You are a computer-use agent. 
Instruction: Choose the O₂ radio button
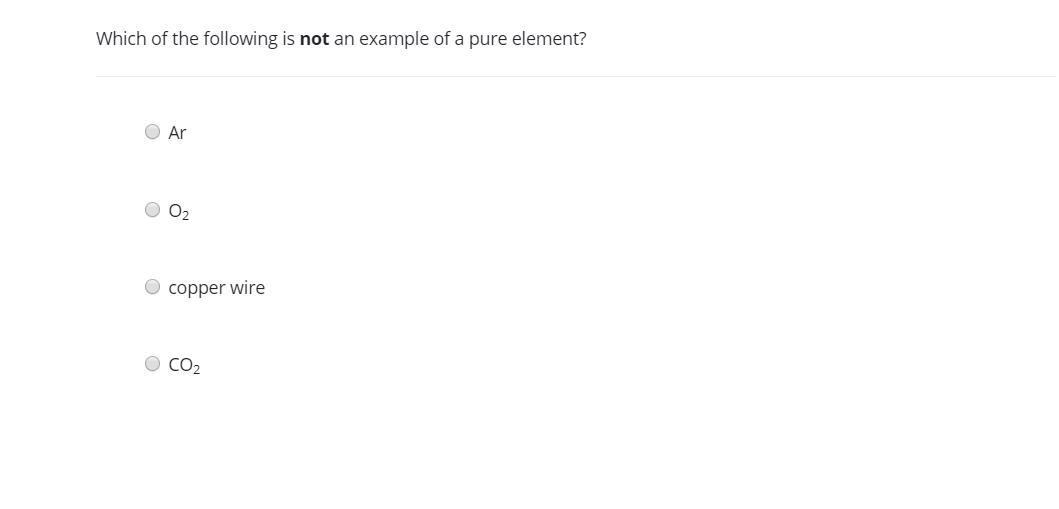[x=152, y=209]
